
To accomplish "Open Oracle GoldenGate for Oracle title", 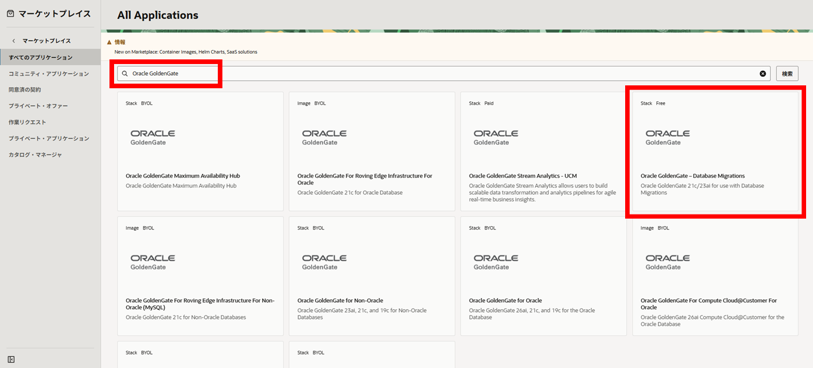I will point(505,301).
